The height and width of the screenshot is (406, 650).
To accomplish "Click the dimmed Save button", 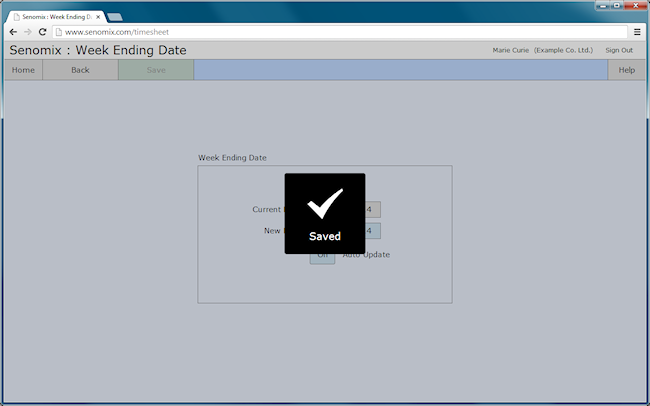I will pos(156,70).
